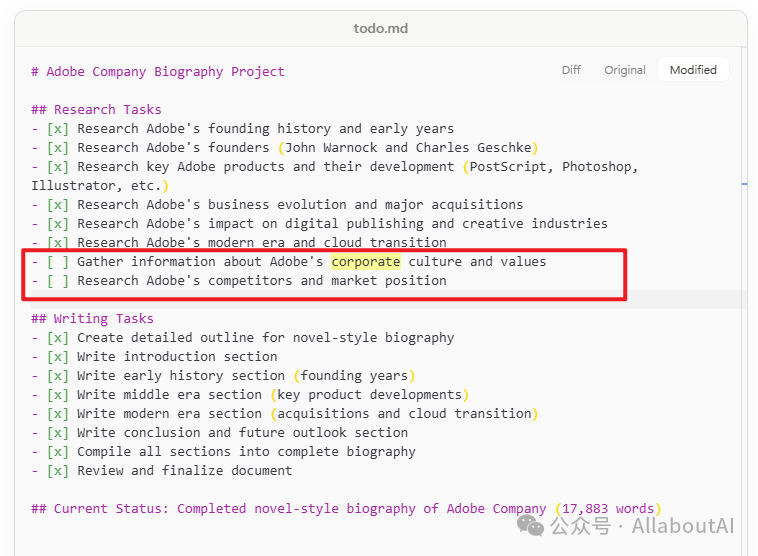The height and width of the screenshot is (556, 758).
Task: Switch to the Diff view tab
Action: pos(571,70)
